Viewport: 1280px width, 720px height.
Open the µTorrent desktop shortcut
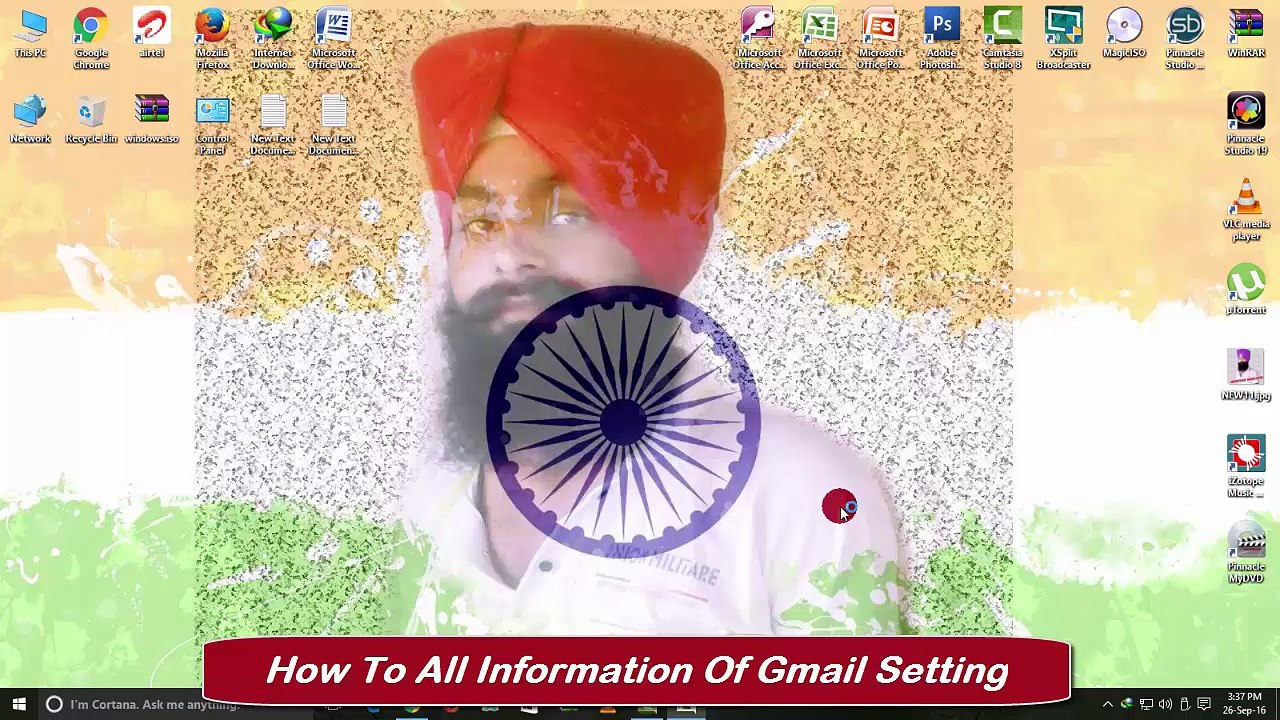point(1246,290)
